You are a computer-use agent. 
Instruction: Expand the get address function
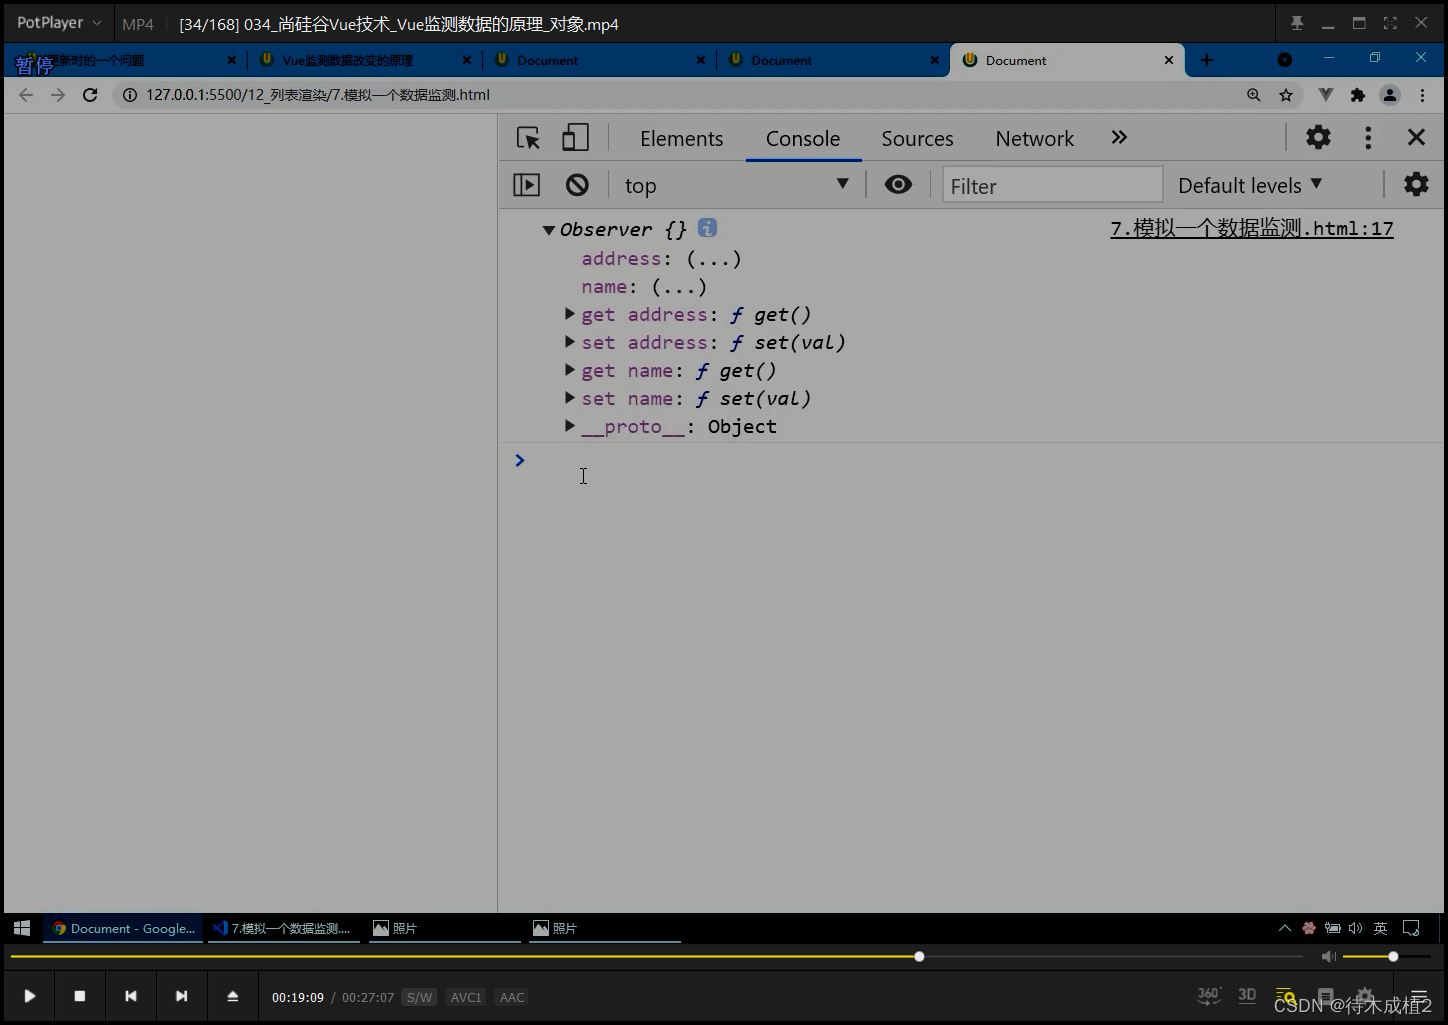[x=570, y=314]
